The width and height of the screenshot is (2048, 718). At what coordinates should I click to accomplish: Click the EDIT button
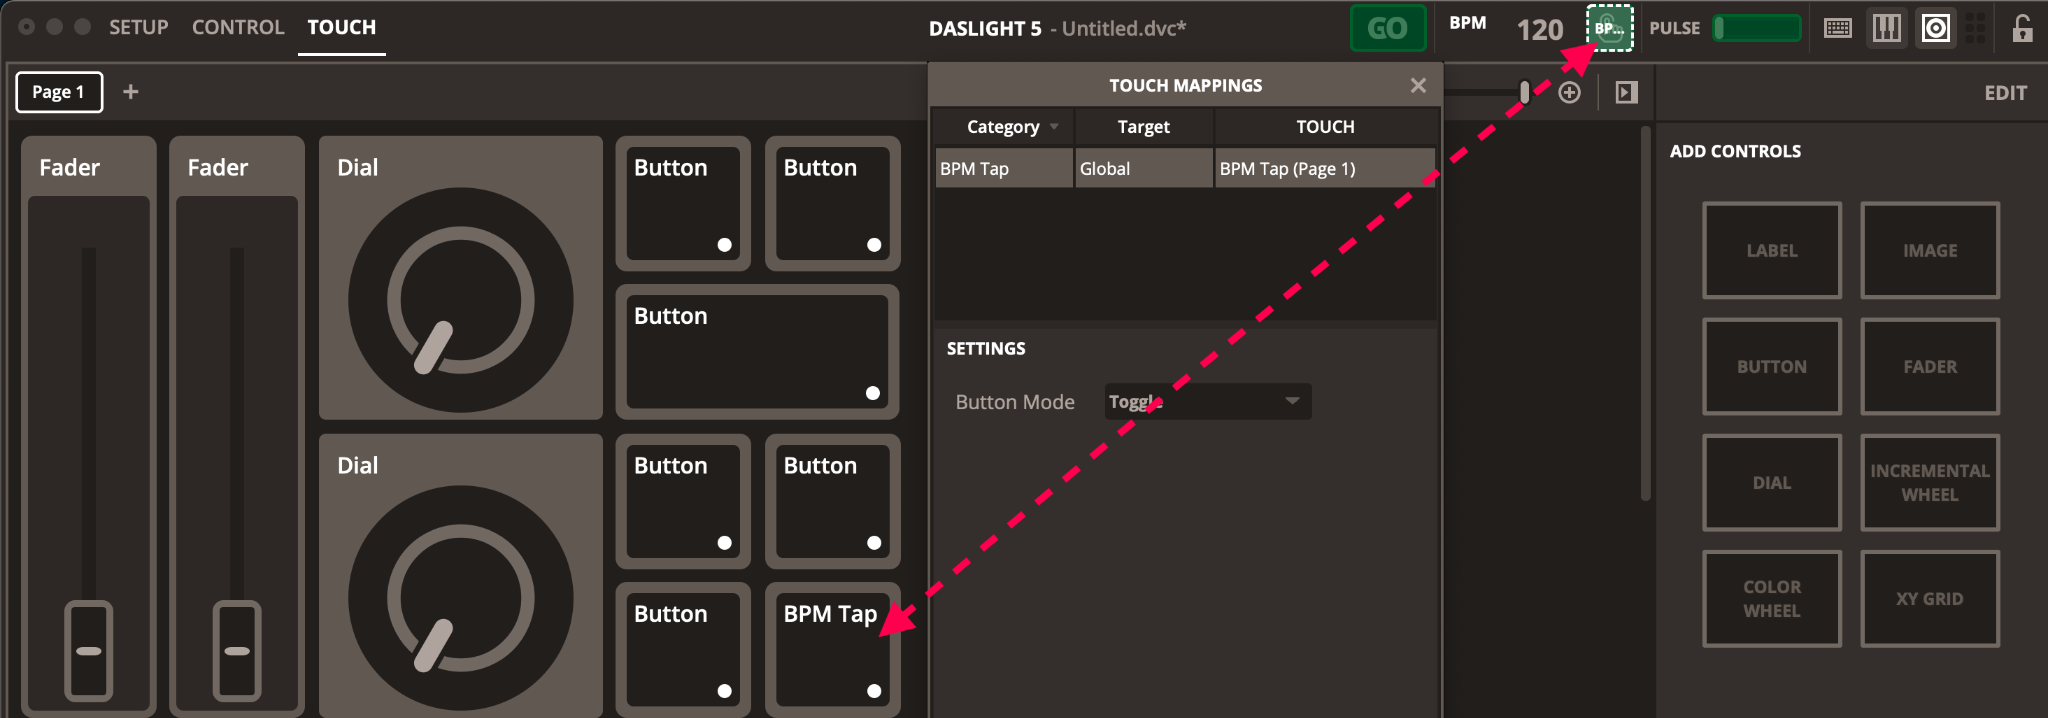pyautogui.click(x=2005, y=93)
